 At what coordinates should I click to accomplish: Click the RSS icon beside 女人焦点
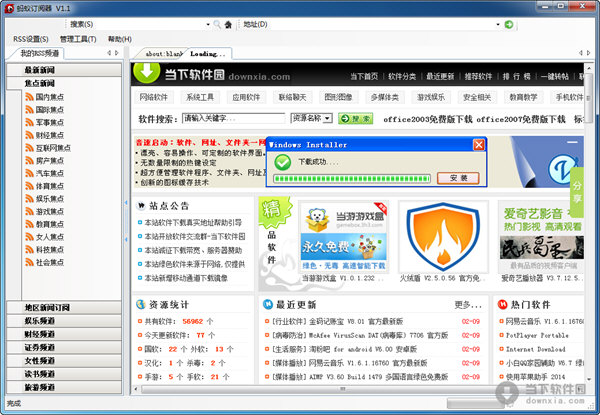click(29, 237)
